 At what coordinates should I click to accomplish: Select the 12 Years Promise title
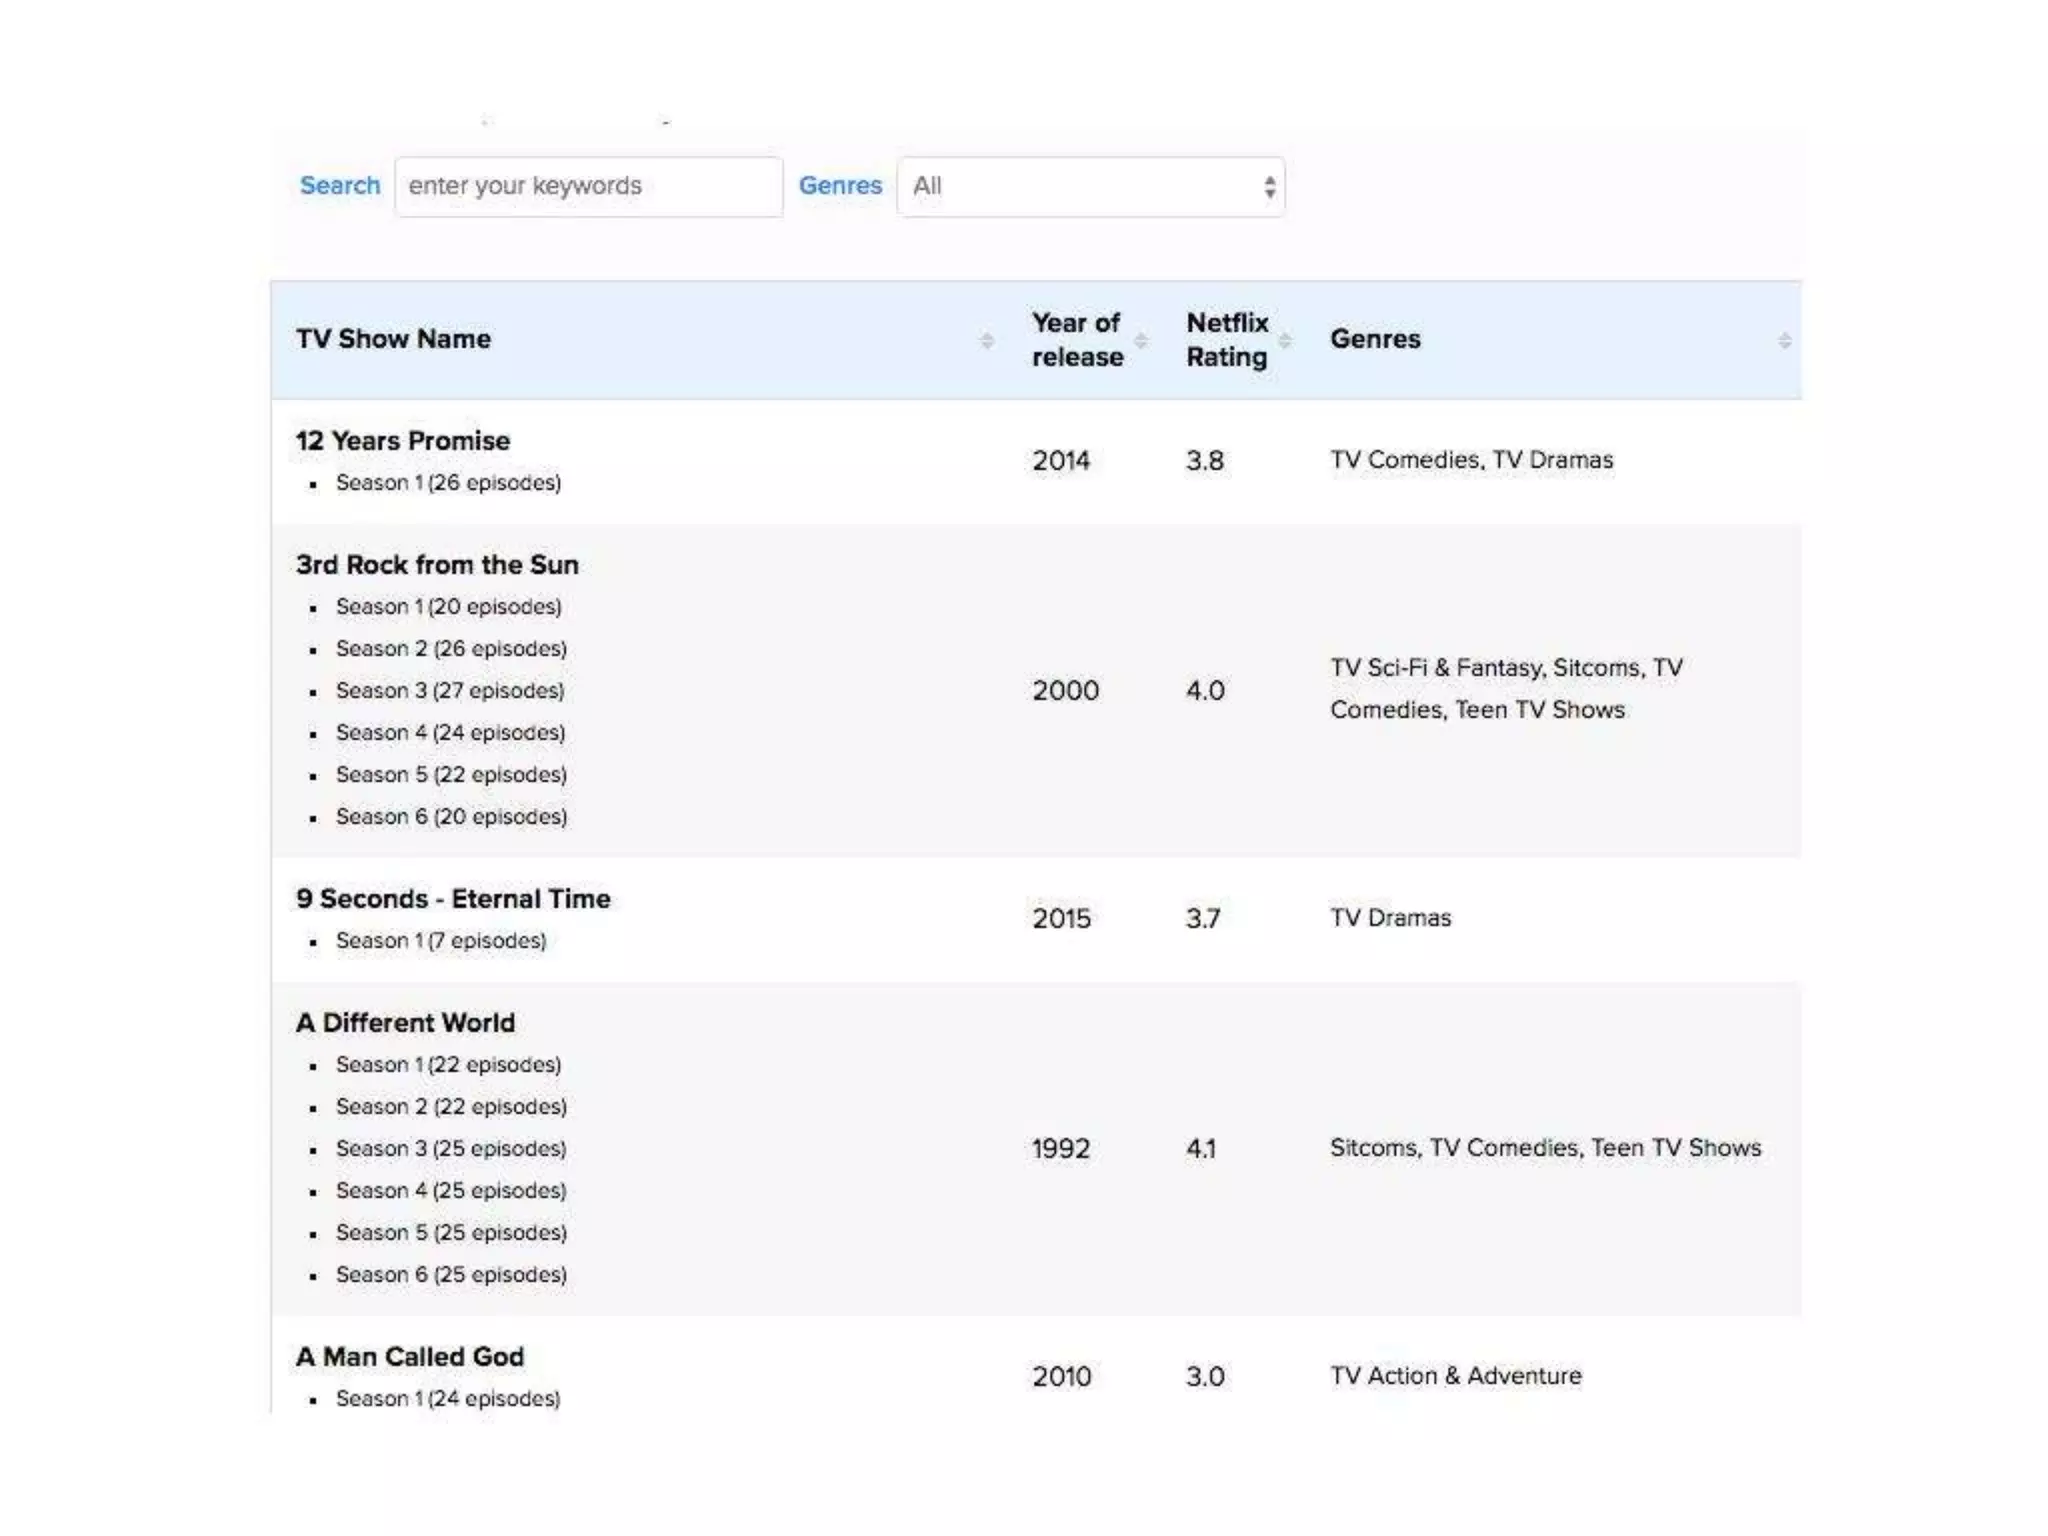pyautogui.click(x=403, y=441)
